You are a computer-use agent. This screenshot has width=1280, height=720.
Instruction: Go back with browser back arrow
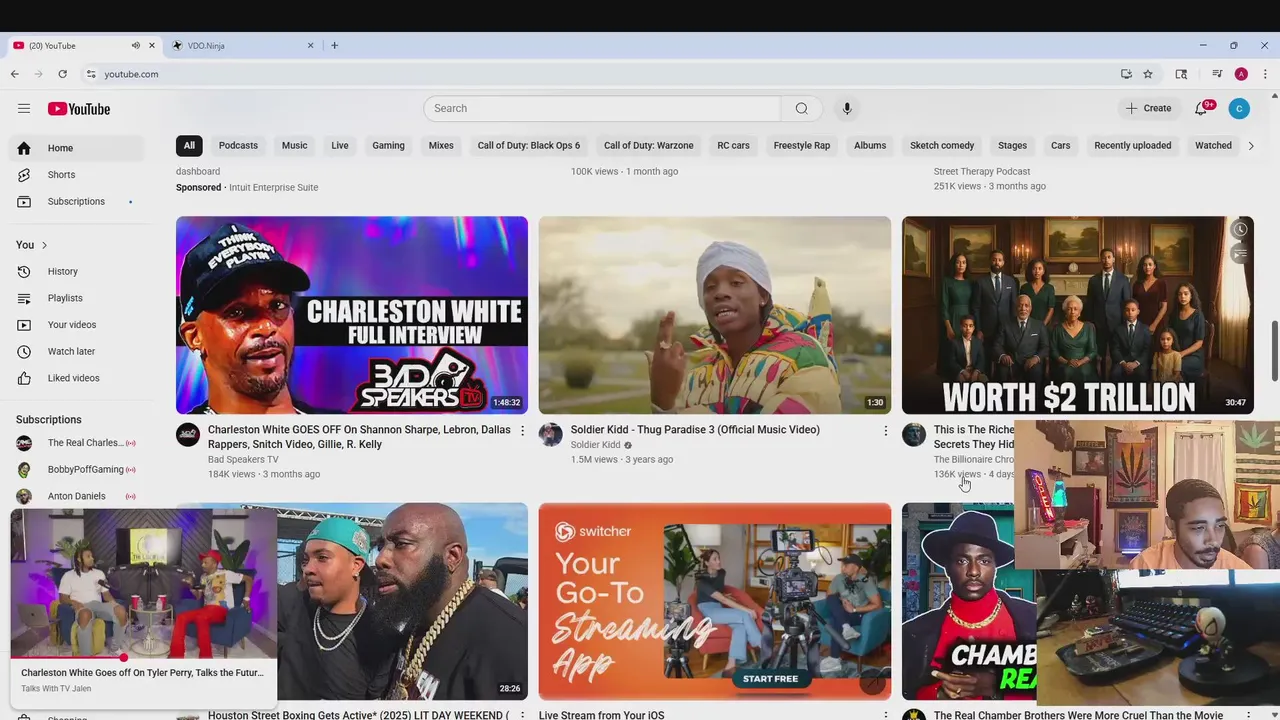[15, 74]
